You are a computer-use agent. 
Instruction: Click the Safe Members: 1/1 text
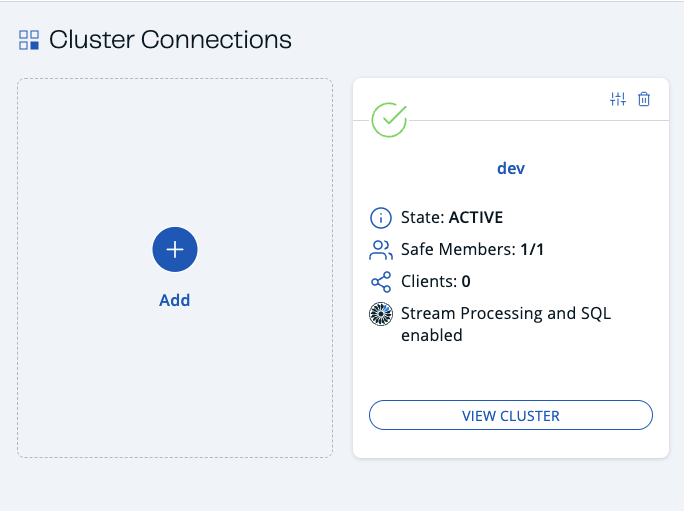472,249
